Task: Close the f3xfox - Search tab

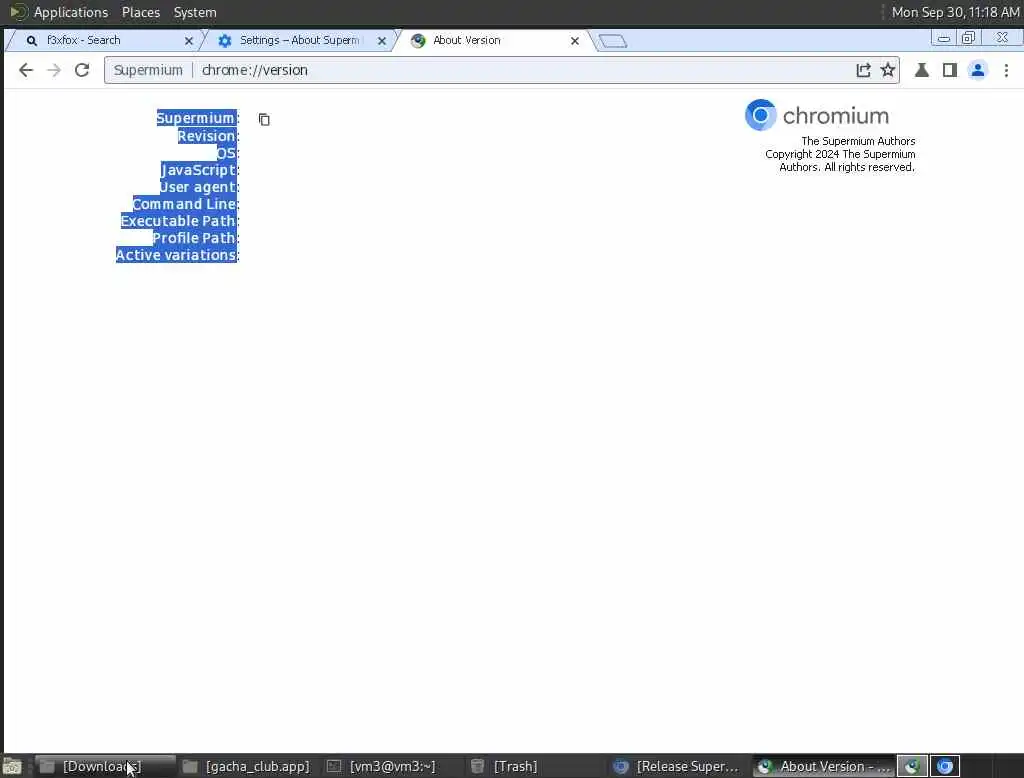Action: point(189,41)
